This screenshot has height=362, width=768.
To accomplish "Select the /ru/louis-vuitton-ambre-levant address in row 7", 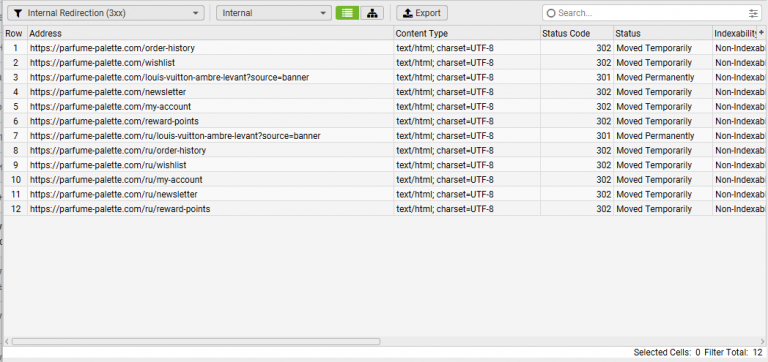I will pos(175,136).
